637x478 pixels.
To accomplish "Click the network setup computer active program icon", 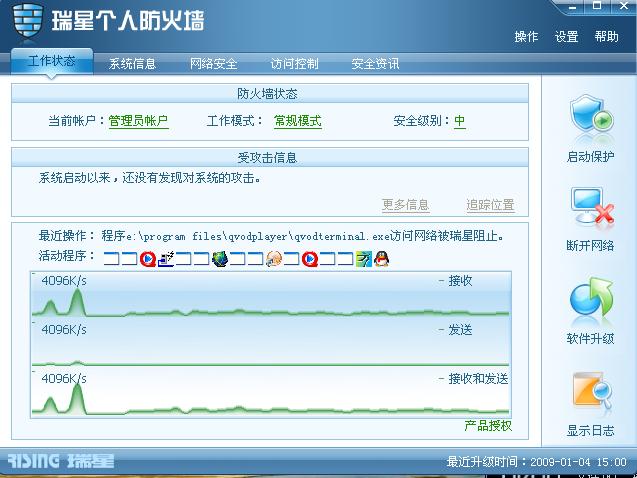I will point(166,259).
